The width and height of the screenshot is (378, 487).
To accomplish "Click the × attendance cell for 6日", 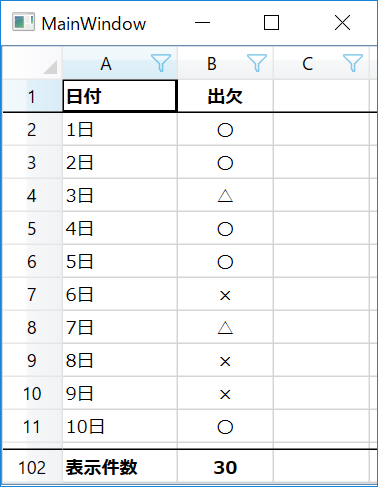I will (x=225, y=295).
